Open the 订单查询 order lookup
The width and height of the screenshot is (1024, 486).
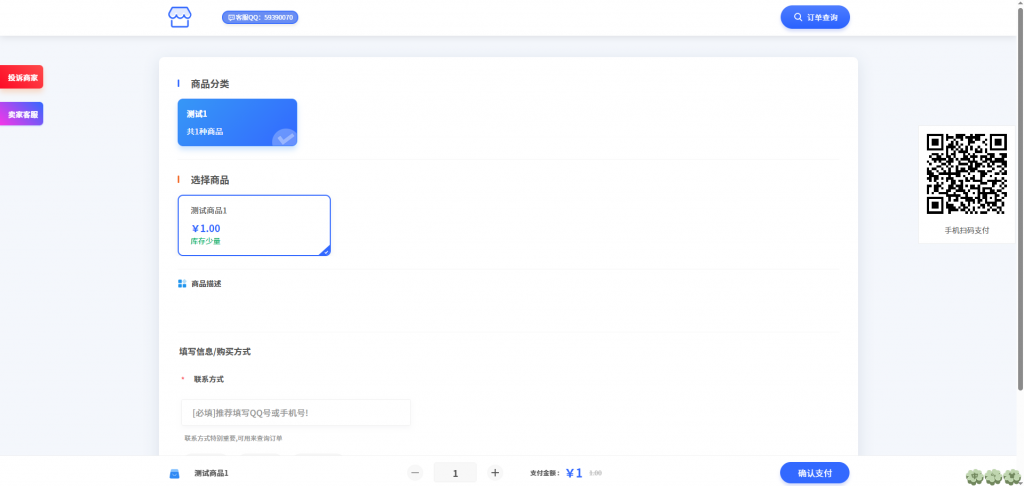815,17
